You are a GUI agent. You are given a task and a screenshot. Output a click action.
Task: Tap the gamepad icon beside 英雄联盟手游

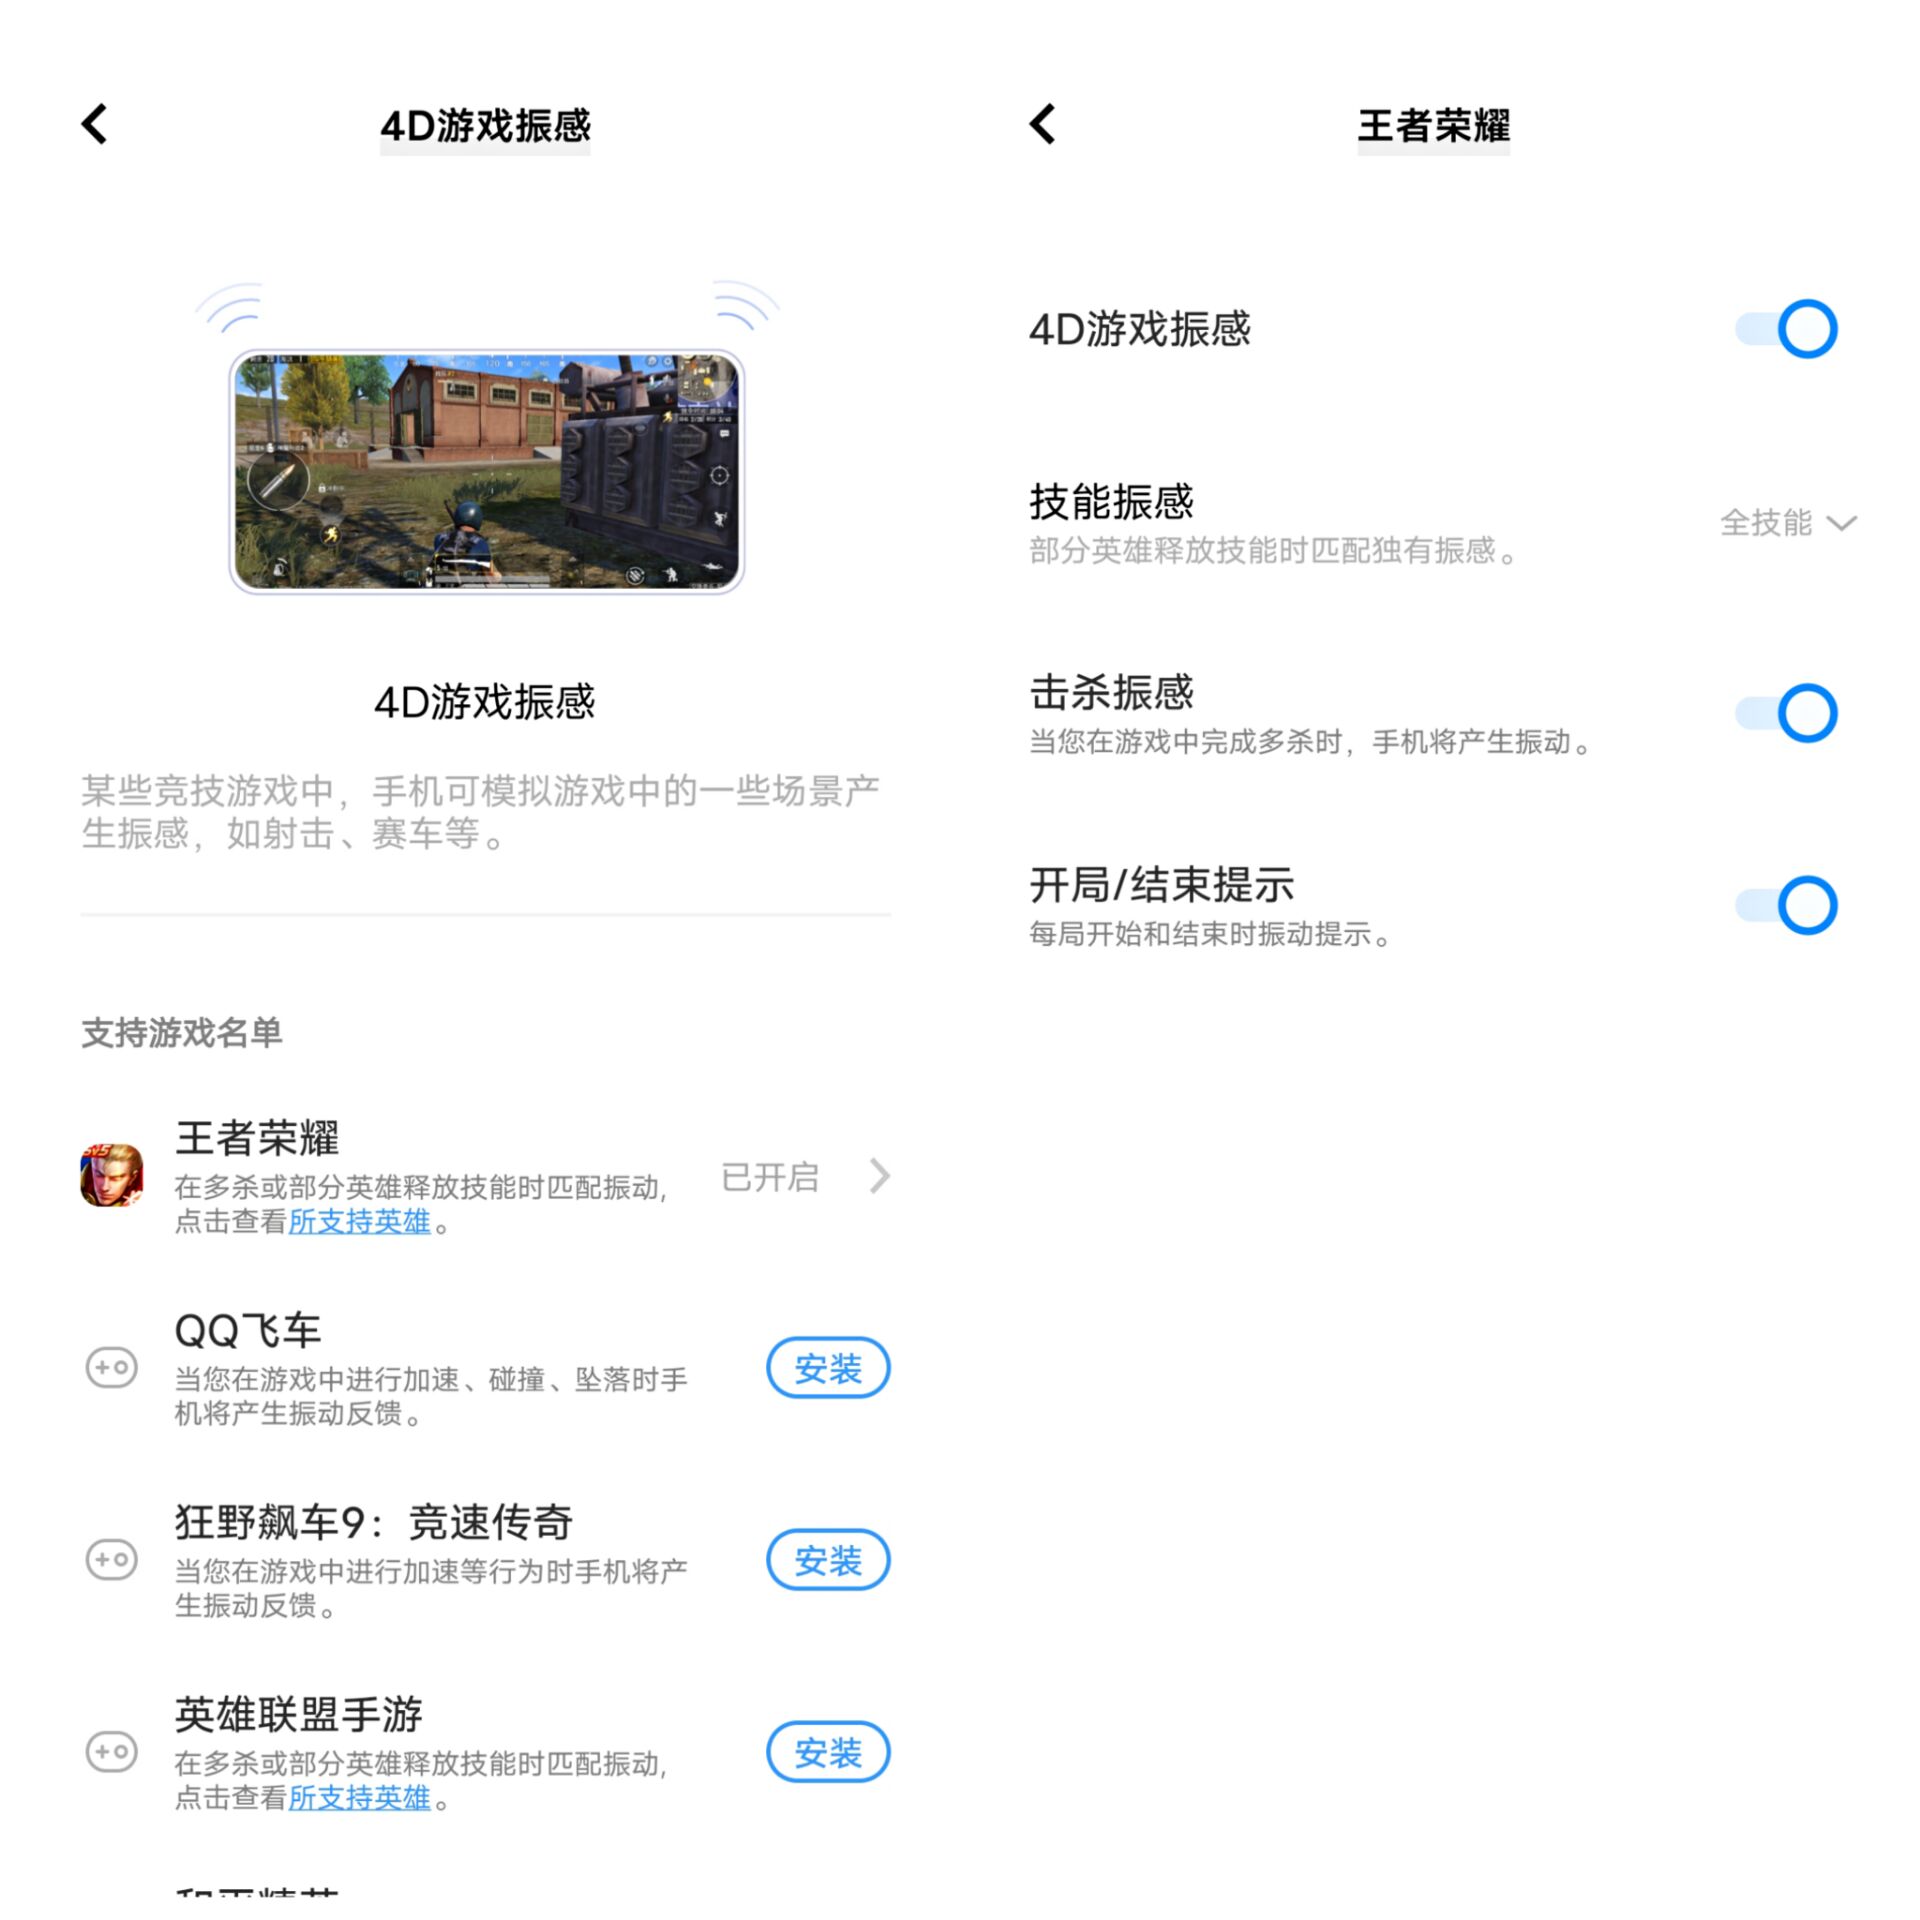(x=111, y=1751)
